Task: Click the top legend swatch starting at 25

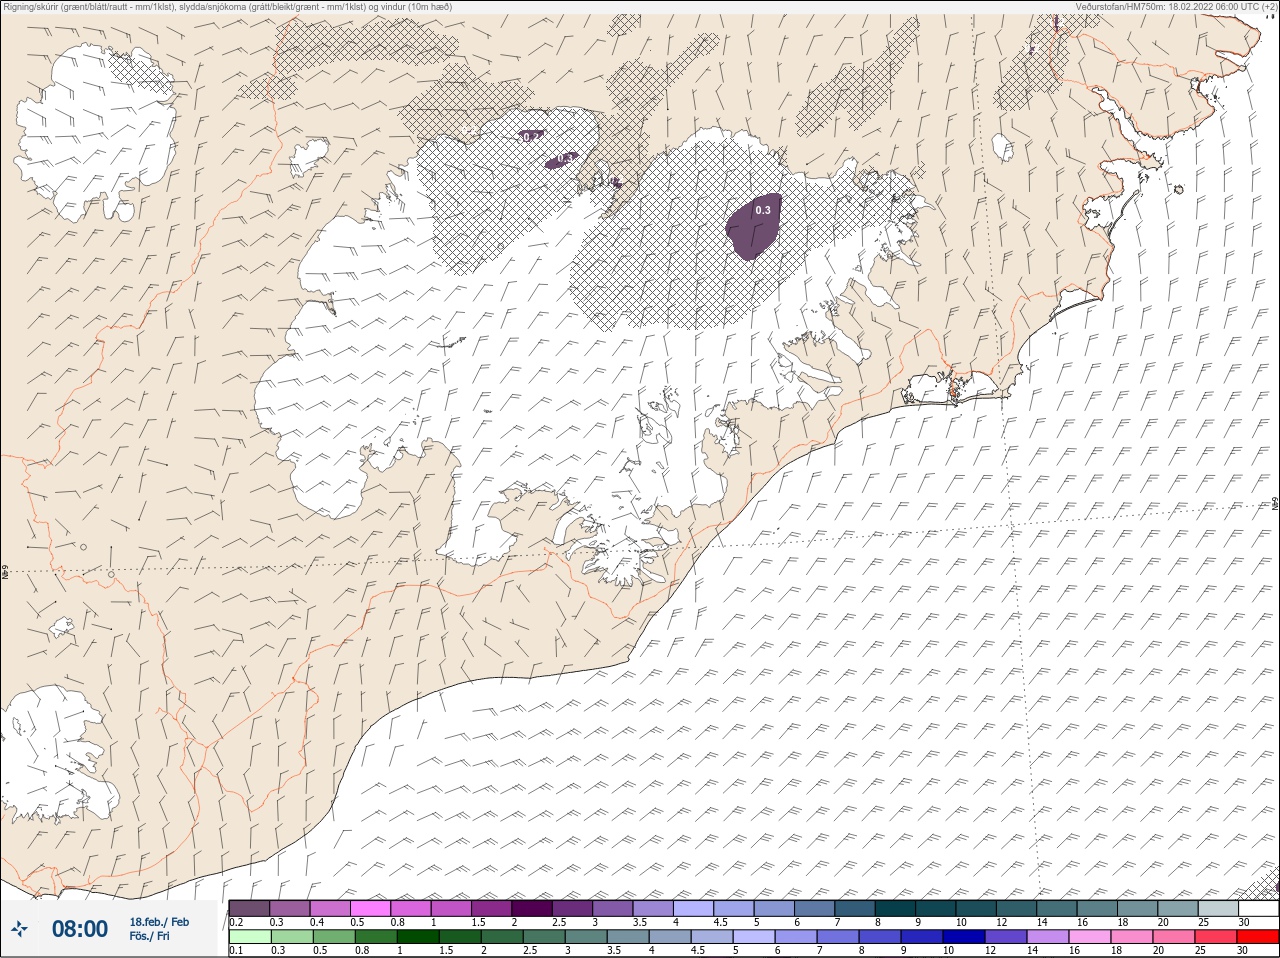Action: click(1218, 908)
